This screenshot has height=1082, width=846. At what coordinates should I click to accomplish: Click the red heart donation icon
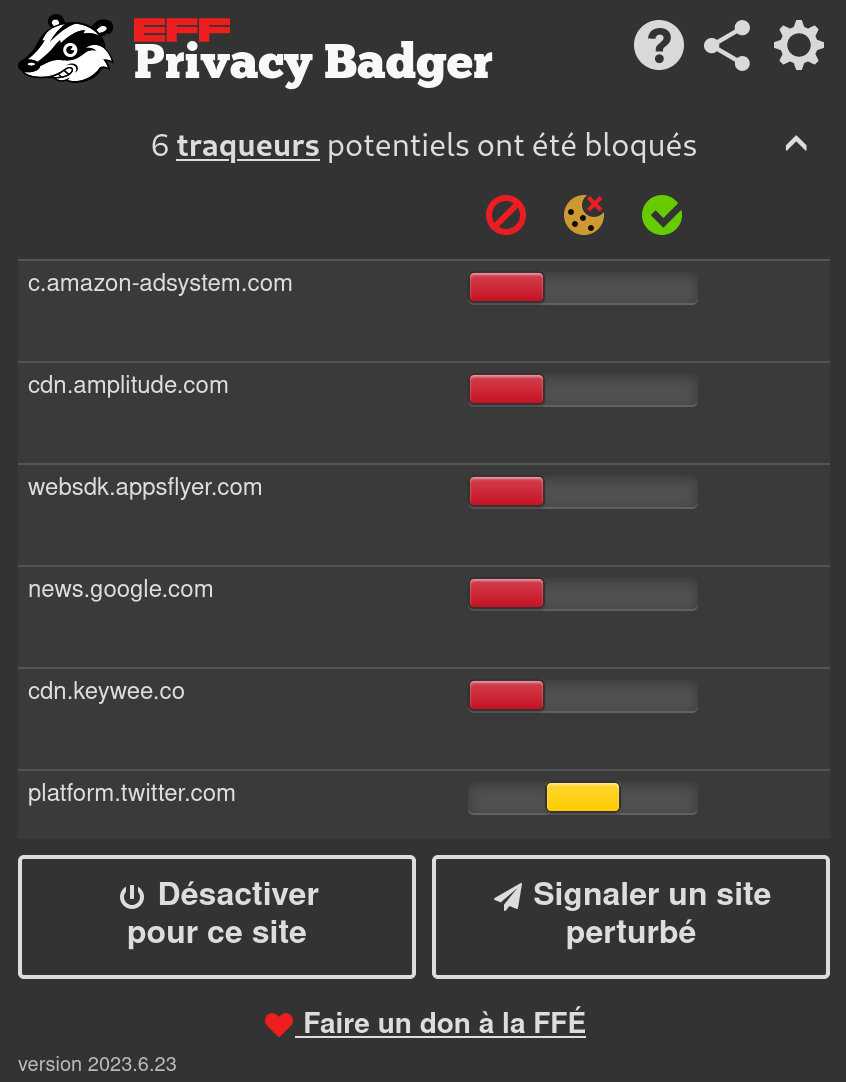(x=279, y=1024)
